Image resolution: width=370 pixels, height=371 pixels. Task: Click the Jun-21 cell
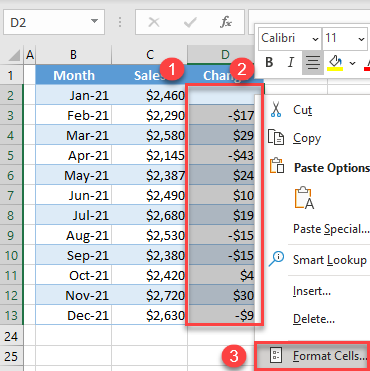(74, 195)
